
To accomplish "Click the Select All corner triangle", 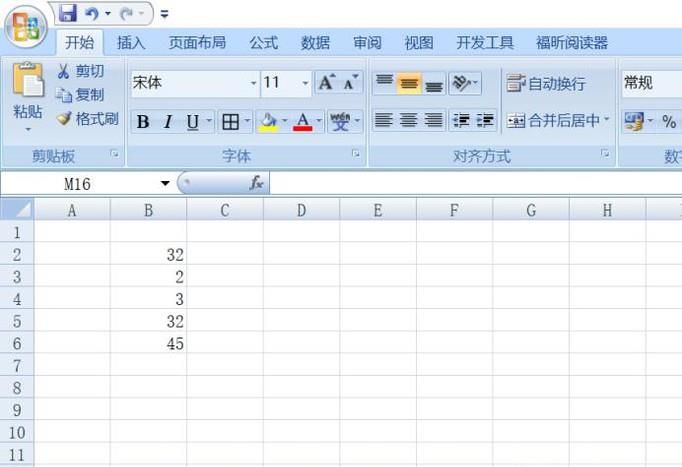I will point(17,210).
